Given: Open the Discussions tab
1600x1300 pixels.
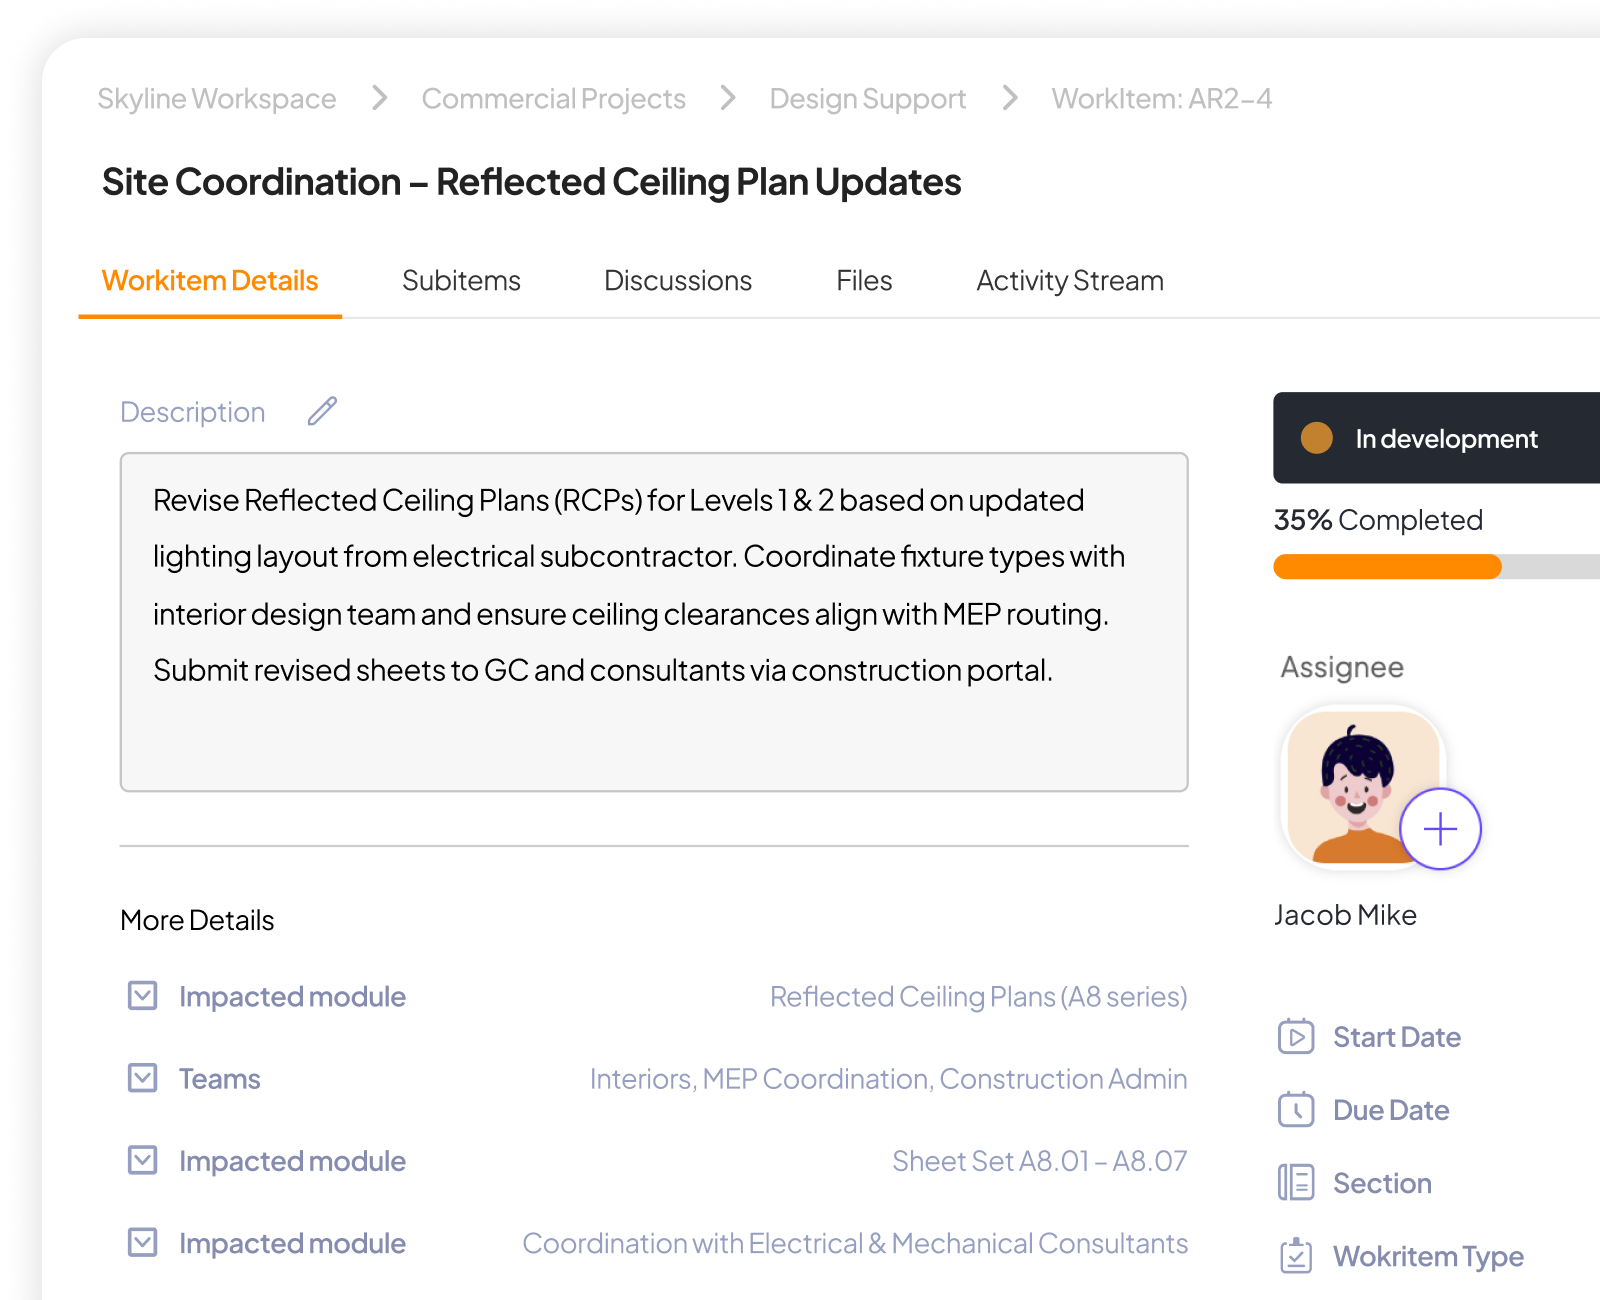Looking at the screenshot, I should click(x=678, y=281).
